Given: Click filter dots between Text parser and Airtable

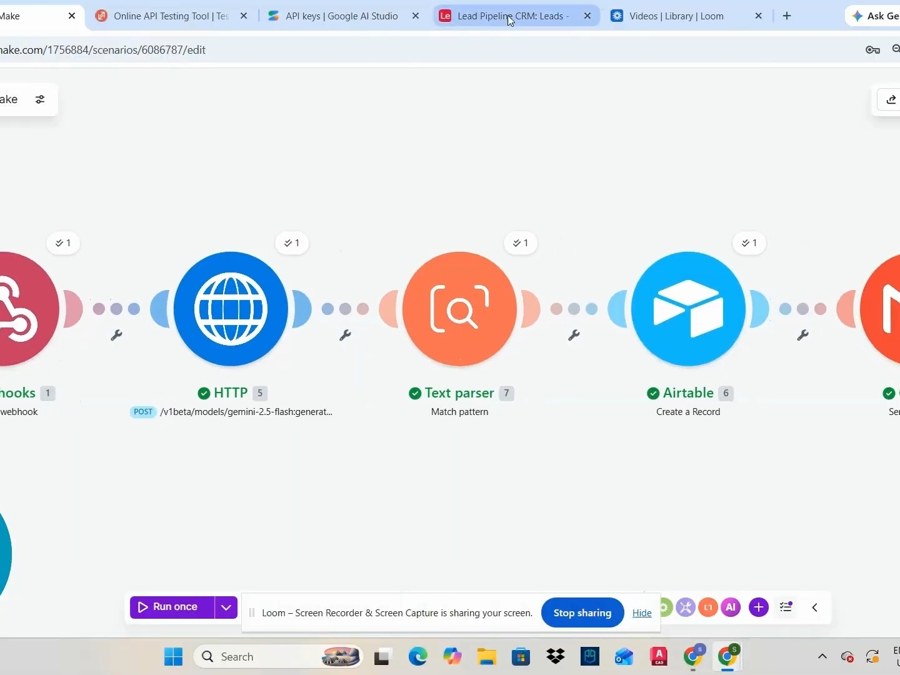Looking at the screenshot, I should coord(573,309).
